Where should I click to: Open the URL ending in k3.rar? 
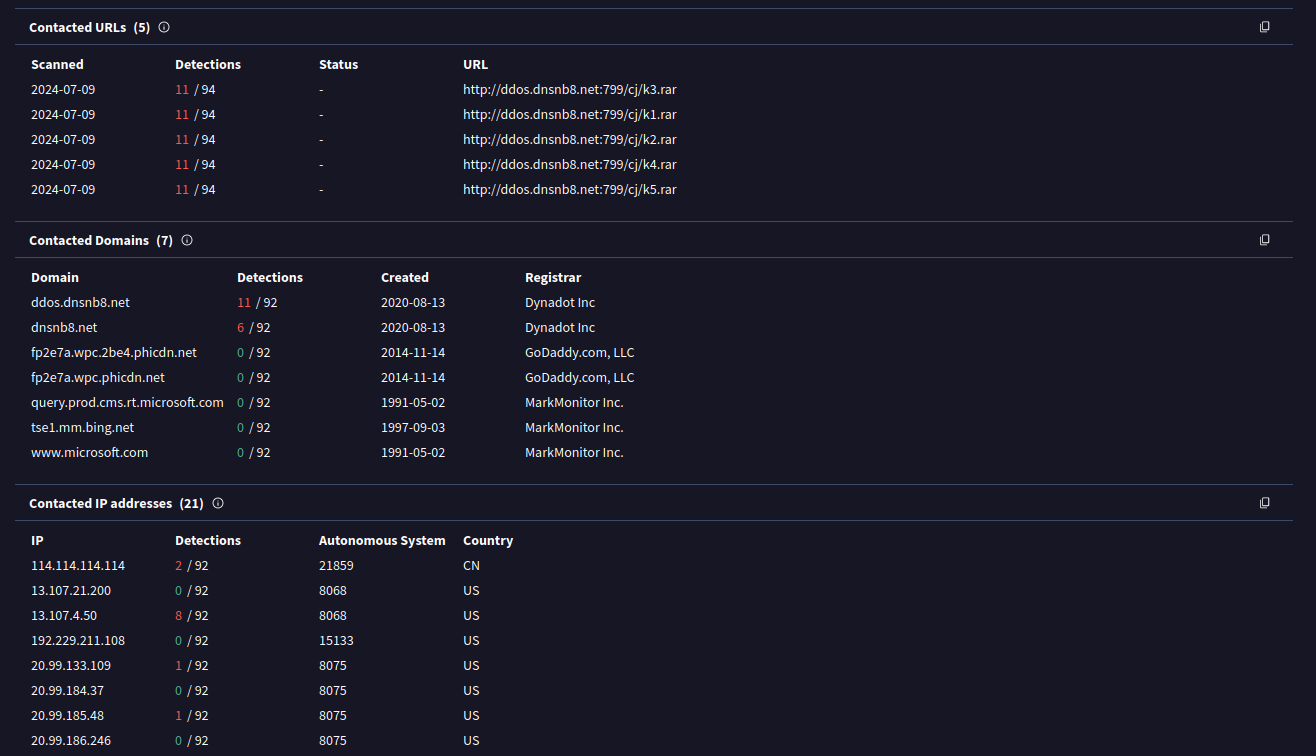click(569, 90)
